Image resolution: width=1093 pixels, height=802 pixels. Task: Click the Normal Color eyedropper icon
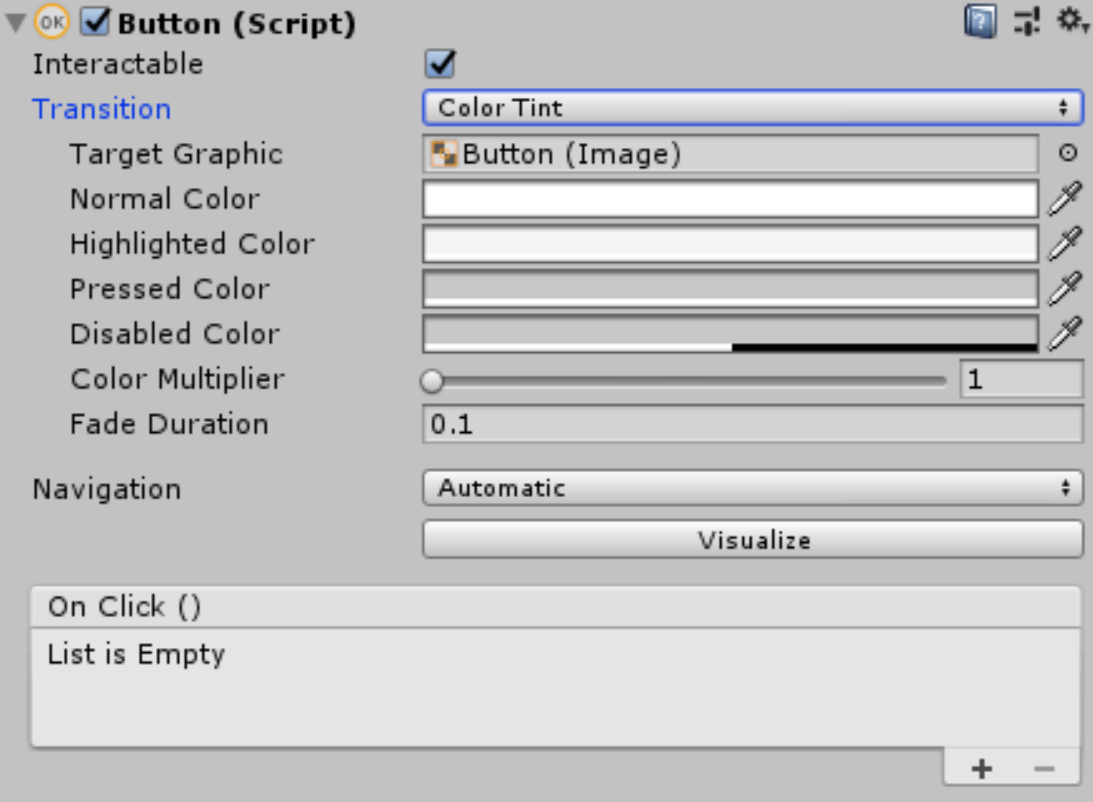[x=1064, y=199]
